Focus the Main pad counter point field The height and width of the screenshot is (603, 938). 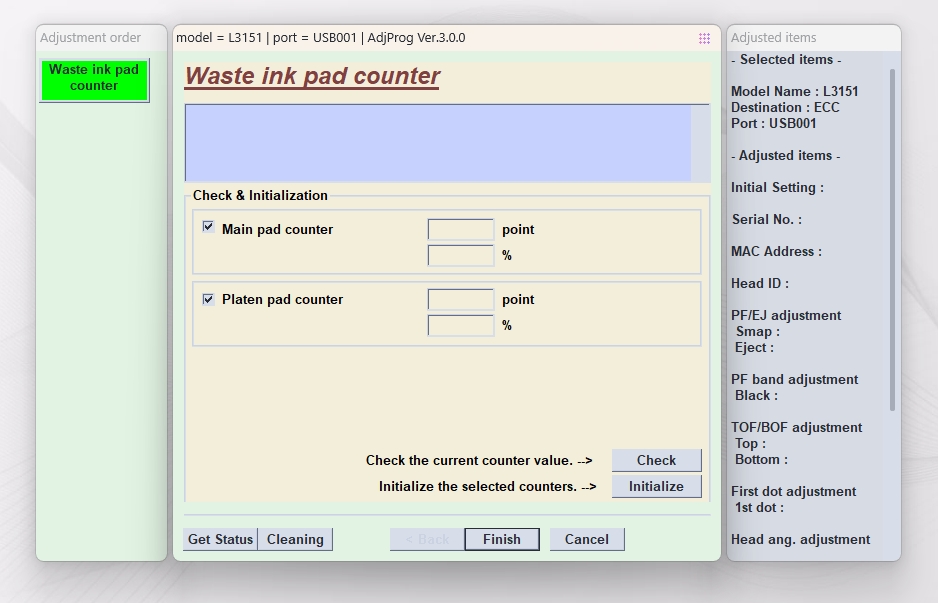pos(461,230)
